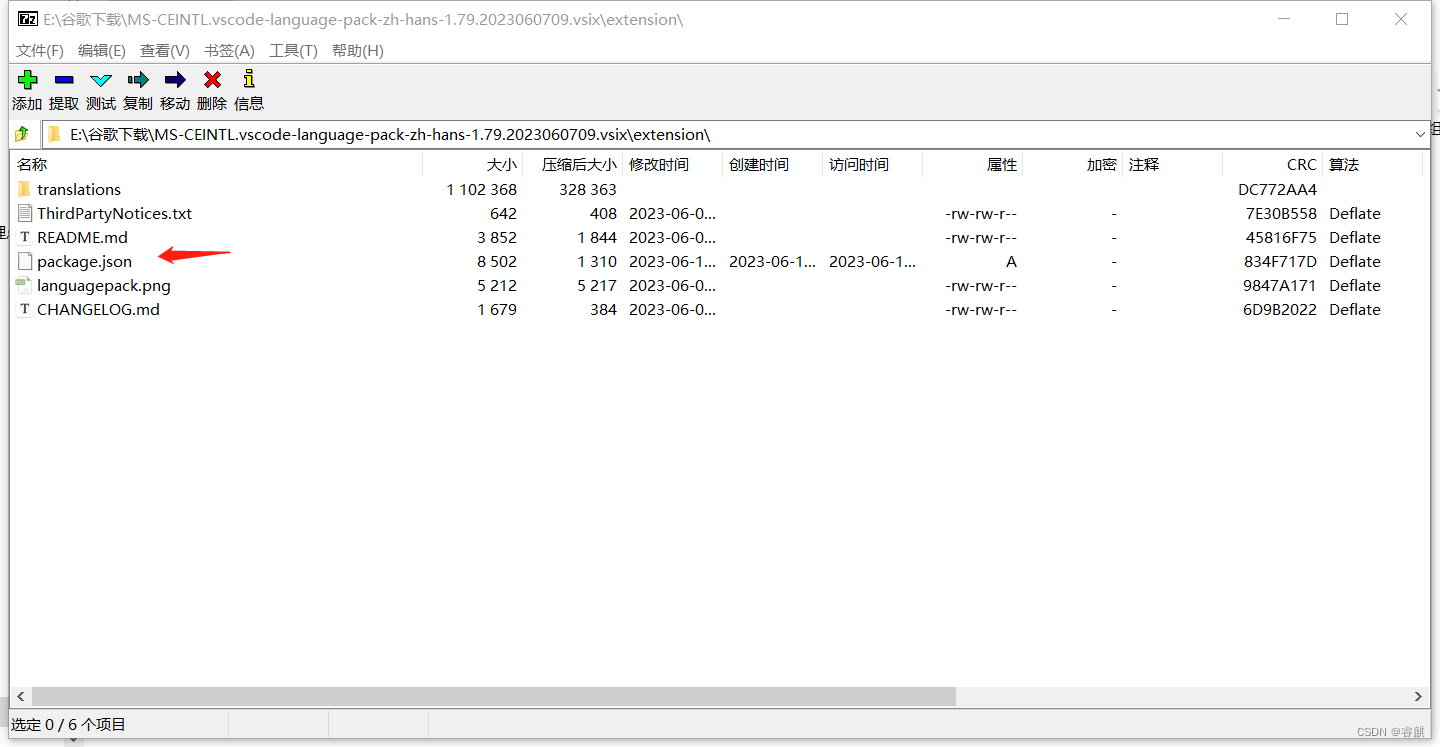The height and width of the screenshot is (747, 1440).
Task: Open the 文件(F) menu
Action: tap(40, 50)
